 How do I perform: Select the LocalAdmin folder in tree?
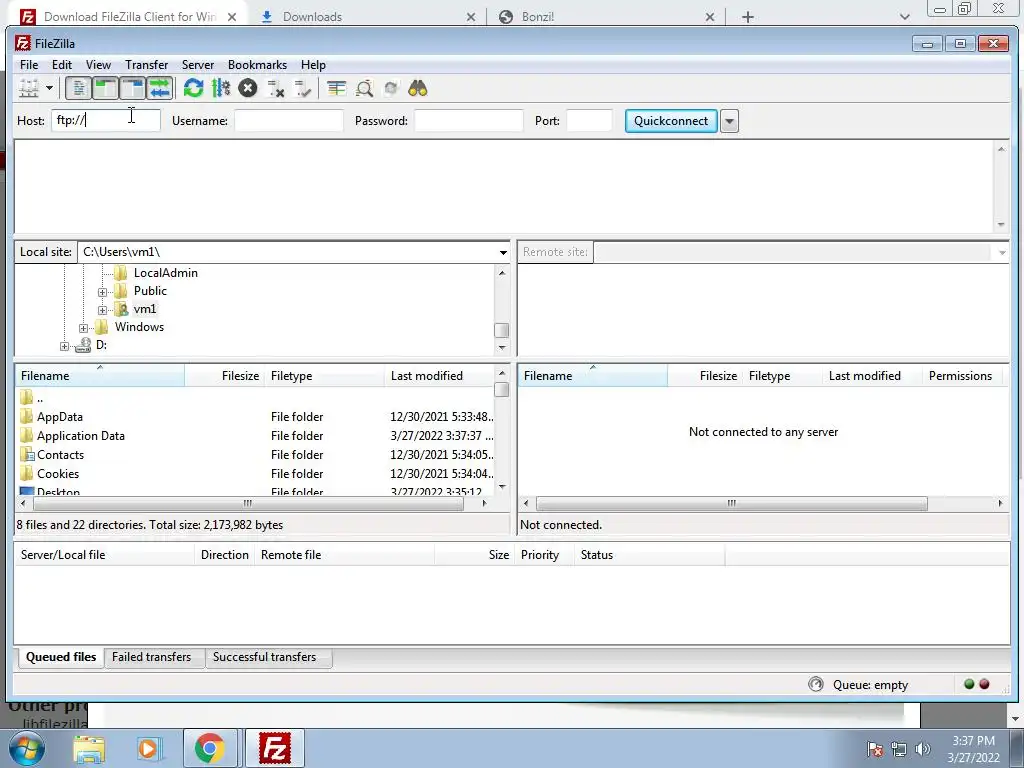coord(165,273)
